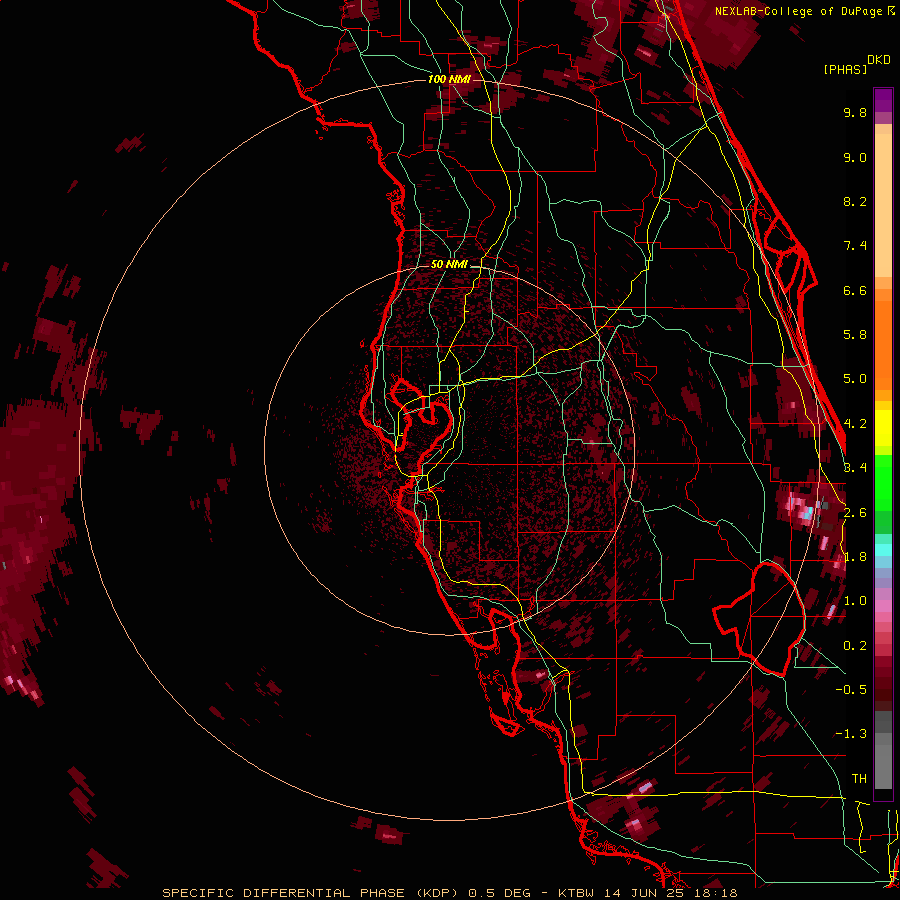Click the 0.2 value on the scale
Viewport: 900px width, 900px height.
[855, 646]
